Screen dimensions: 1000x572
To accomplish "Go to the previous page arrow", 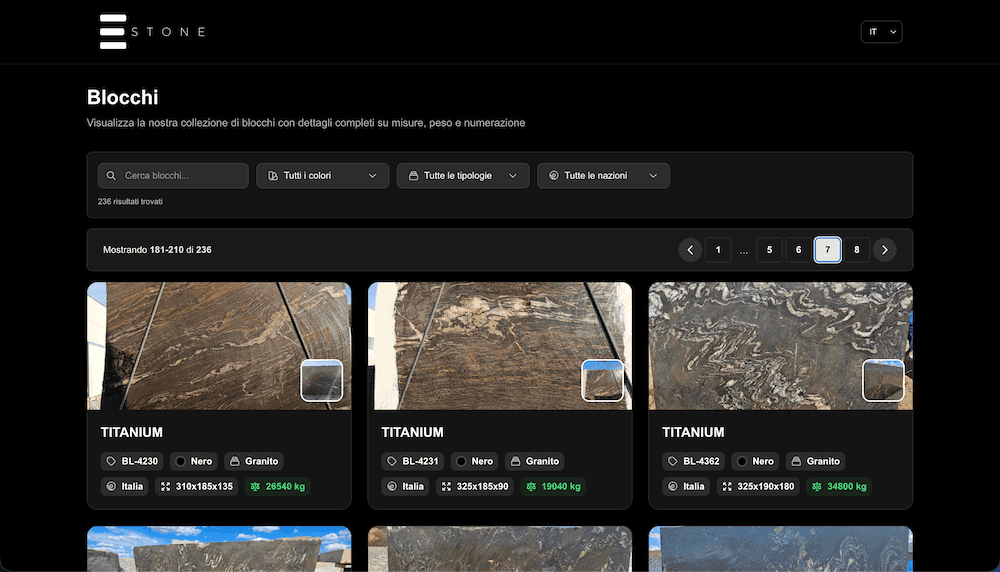I will tap(690, 250).
